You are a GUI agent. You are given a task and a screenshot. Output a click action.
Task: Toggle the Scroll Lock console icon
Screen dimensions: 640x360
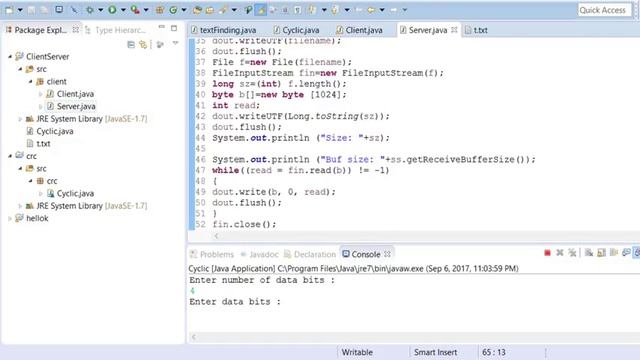click(601, 253)
